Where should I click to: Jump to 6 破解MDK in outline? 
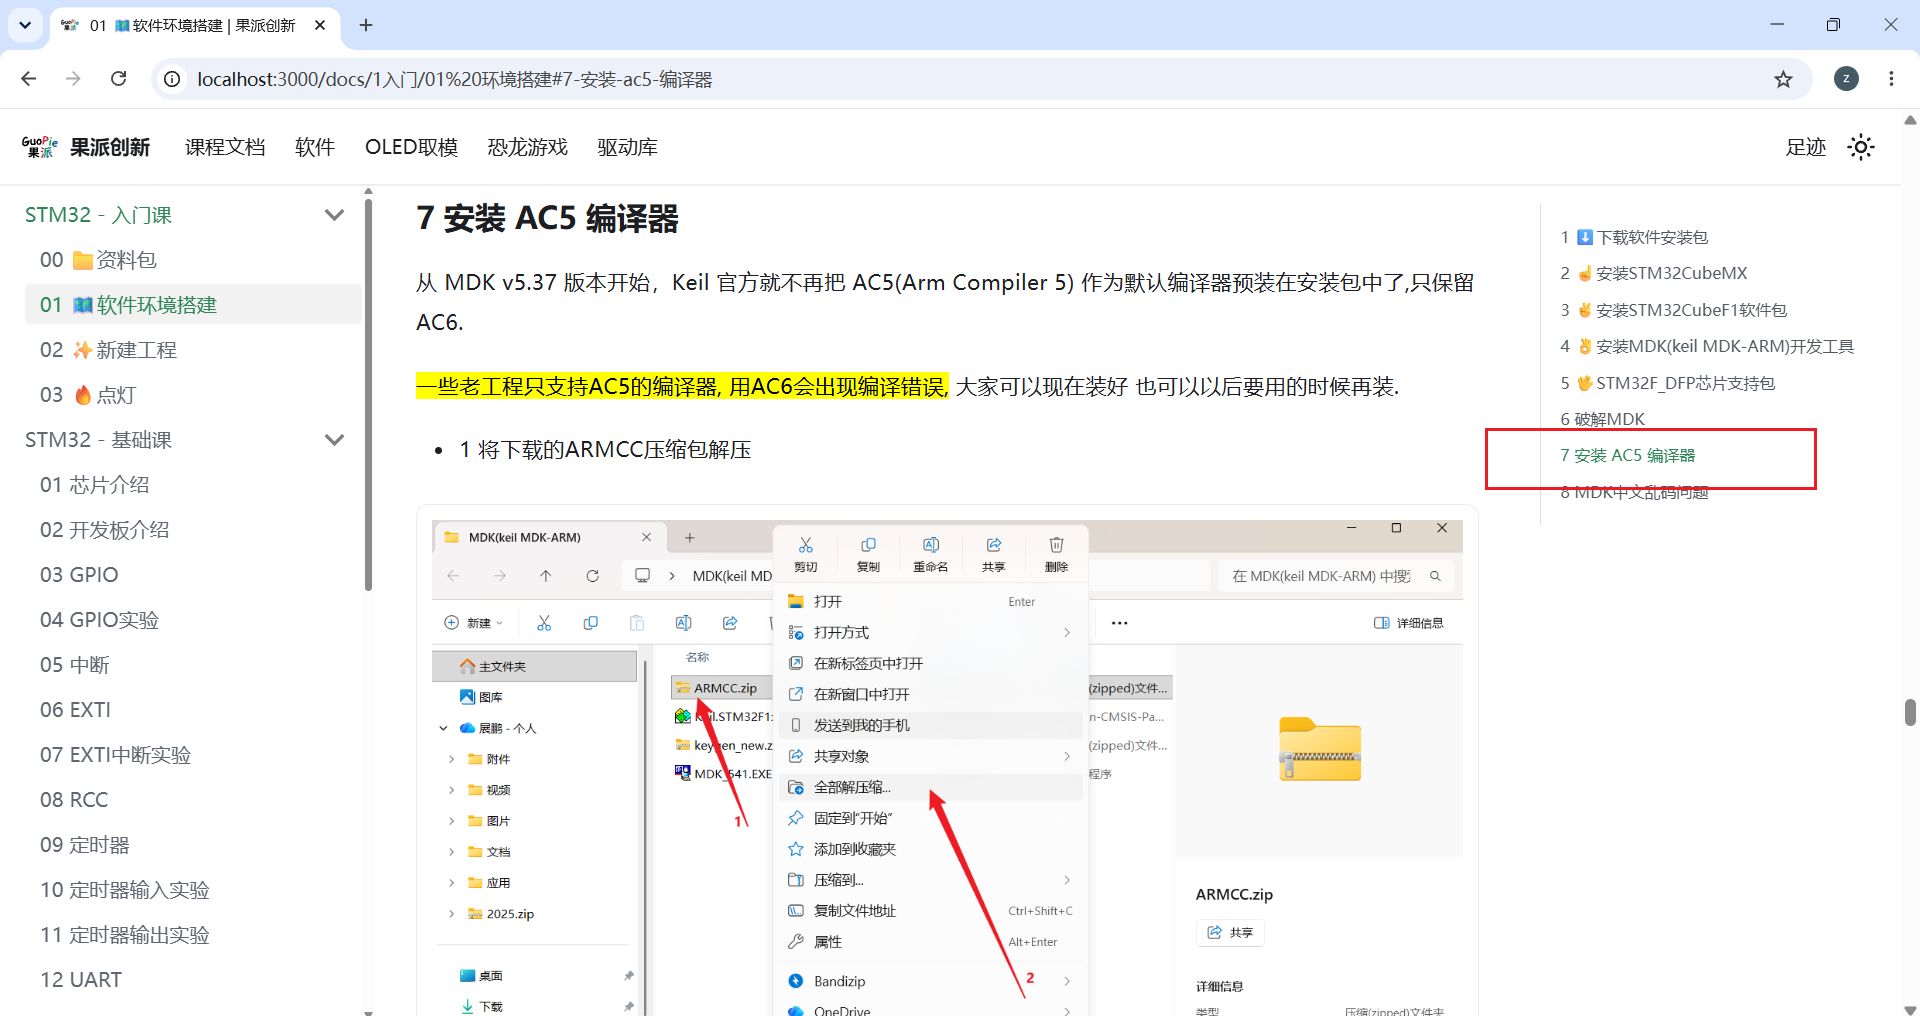[1602, 419]
